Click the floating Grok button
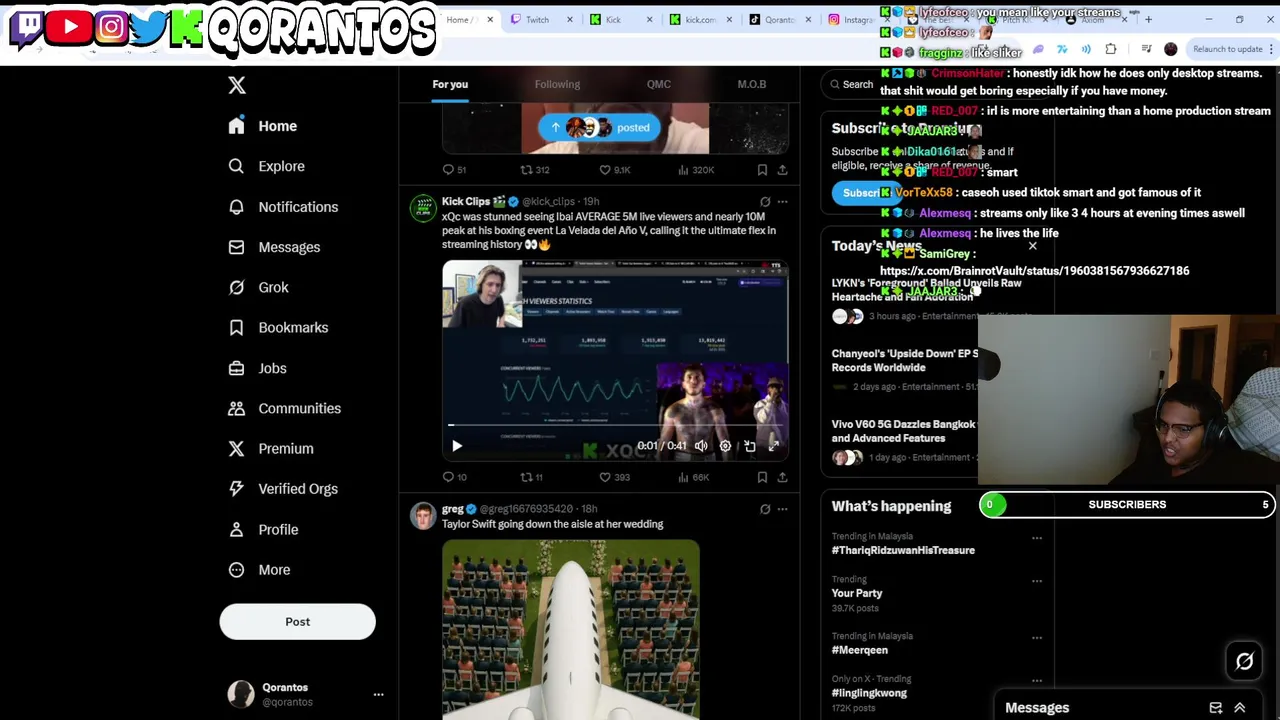Screen dimensions: 1280x720 coord(1244,662)
